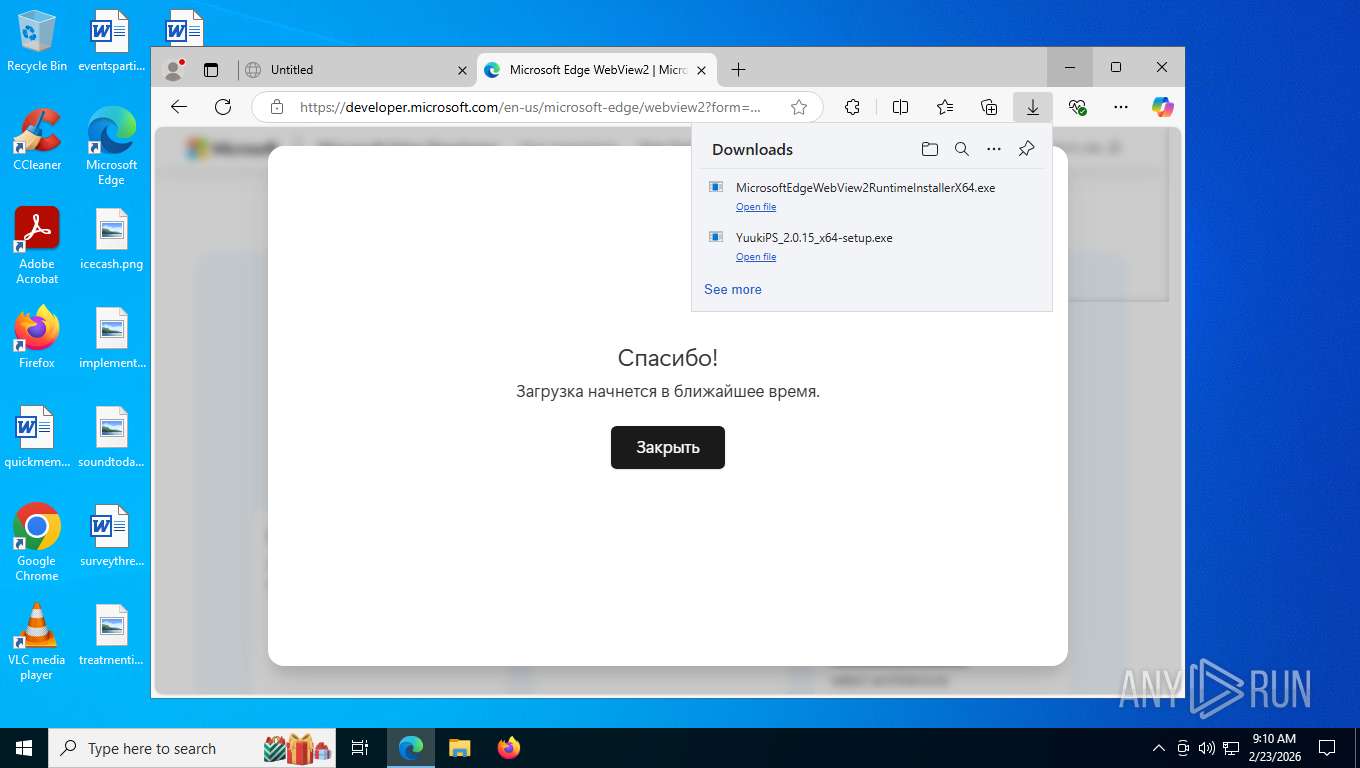This screenshot has height=768, width=1360.
Task: Click the Edge back navigation arrow
Action: (x=179, y=107)
